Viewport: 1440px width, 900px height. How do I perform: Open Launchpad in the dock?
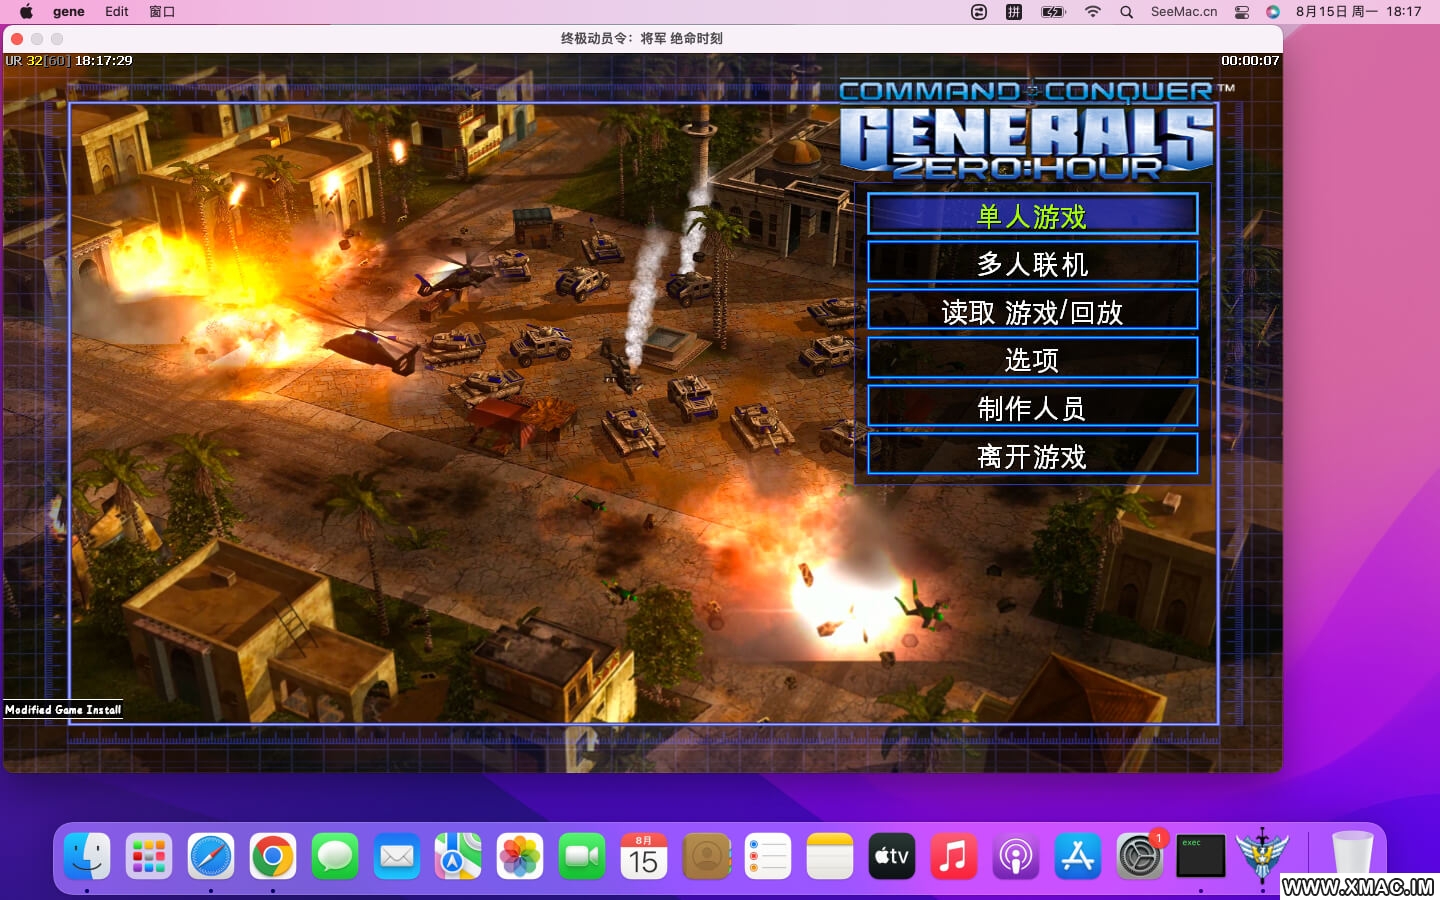coord(149,857)
